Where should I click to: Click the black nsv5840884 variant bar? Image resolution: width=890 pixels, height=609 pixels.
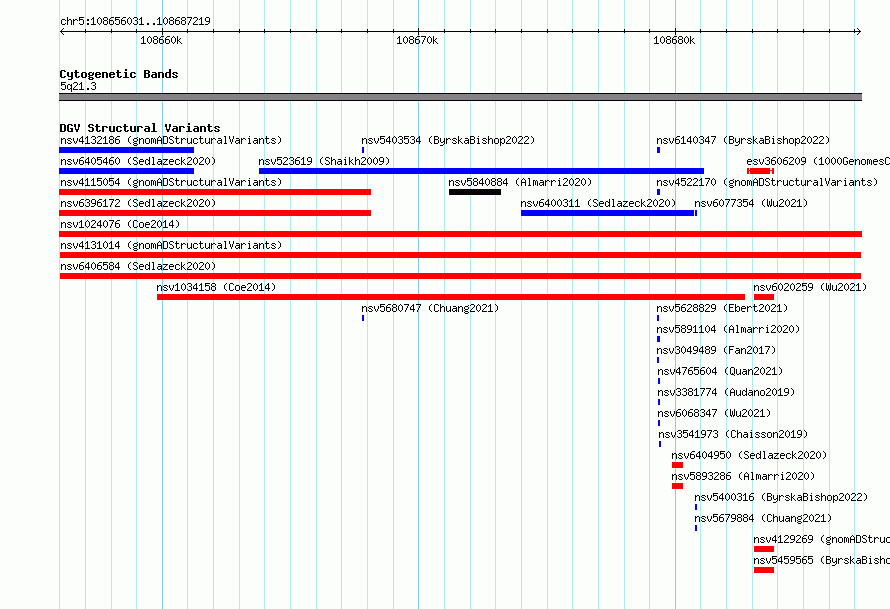(475, 192)
